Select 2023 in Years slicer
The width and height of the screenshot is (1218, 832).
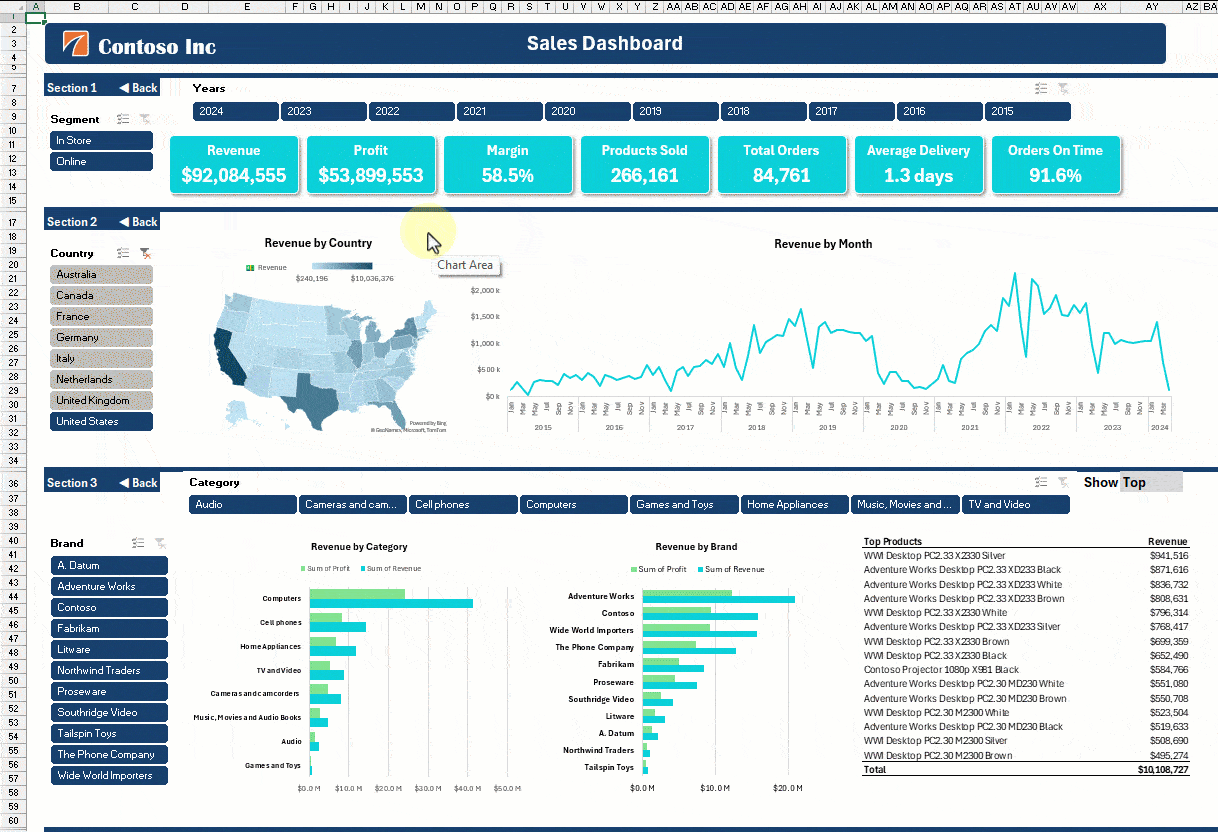tap(324, 112)
